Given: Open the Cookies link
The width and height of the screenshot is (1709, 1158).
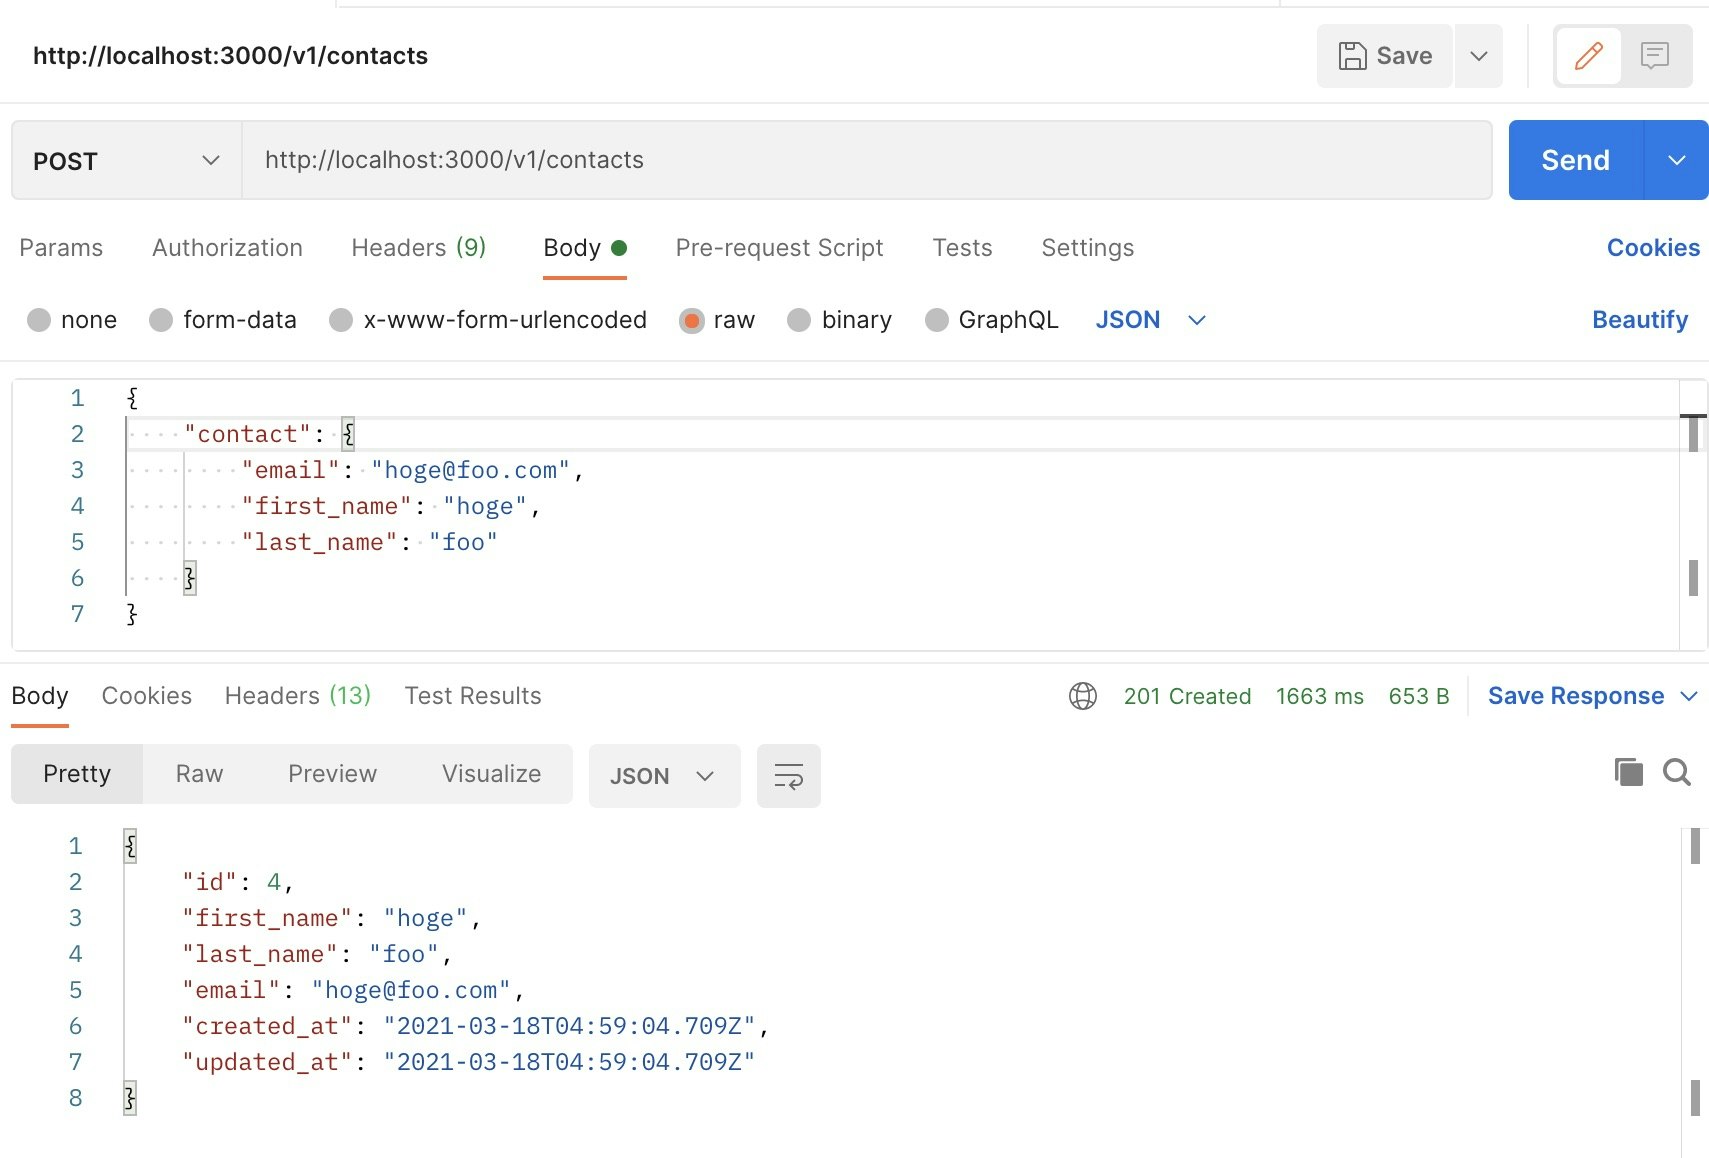Looking at the screenshot, I should coord(1652,248).
